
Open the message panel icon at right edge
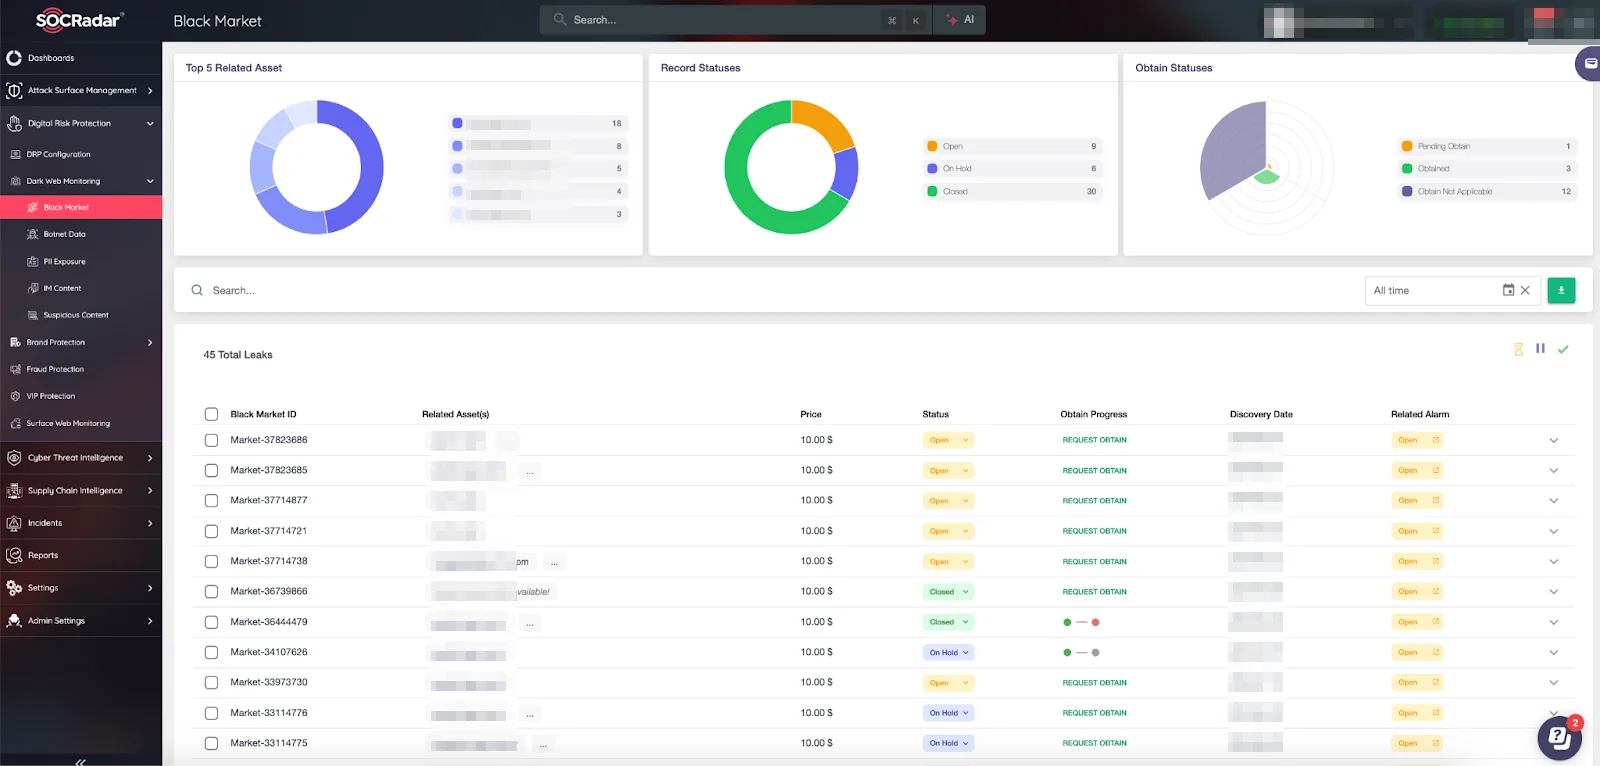(x=1589, y=63)
